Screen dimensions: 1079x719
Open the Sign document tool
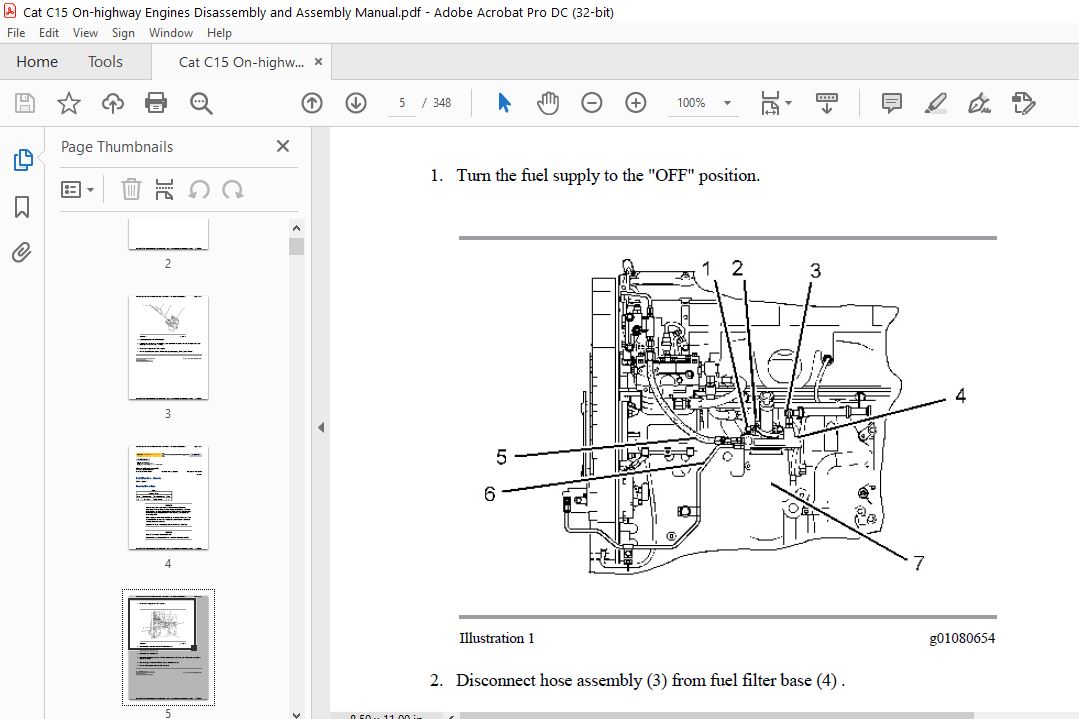pyautogui.click(x=979, y=103)
